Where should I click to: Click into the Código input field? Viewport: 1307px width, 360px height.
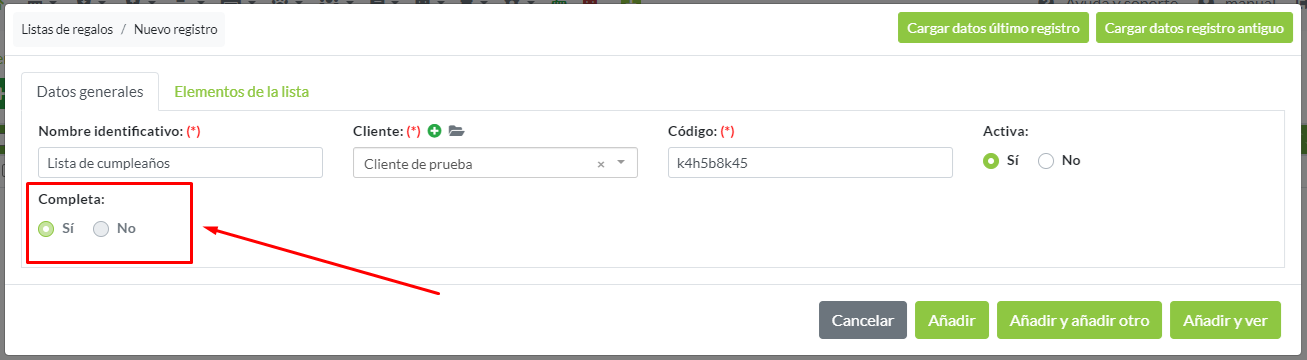click(810, 163)
